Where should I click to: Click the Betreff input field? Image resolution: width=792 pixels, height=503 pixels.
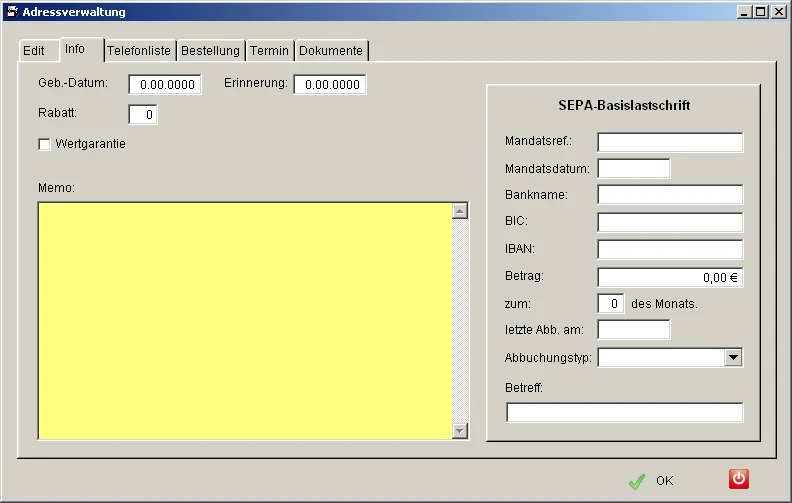pos(625,412)
